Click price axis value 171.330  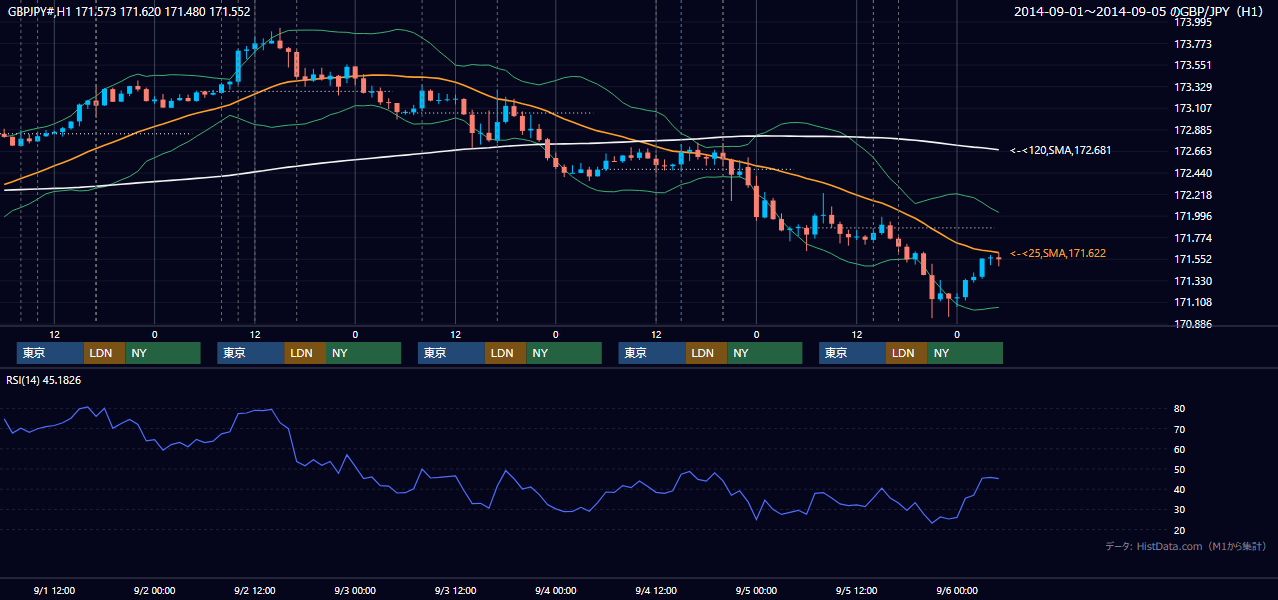(x=1193, y=281)
